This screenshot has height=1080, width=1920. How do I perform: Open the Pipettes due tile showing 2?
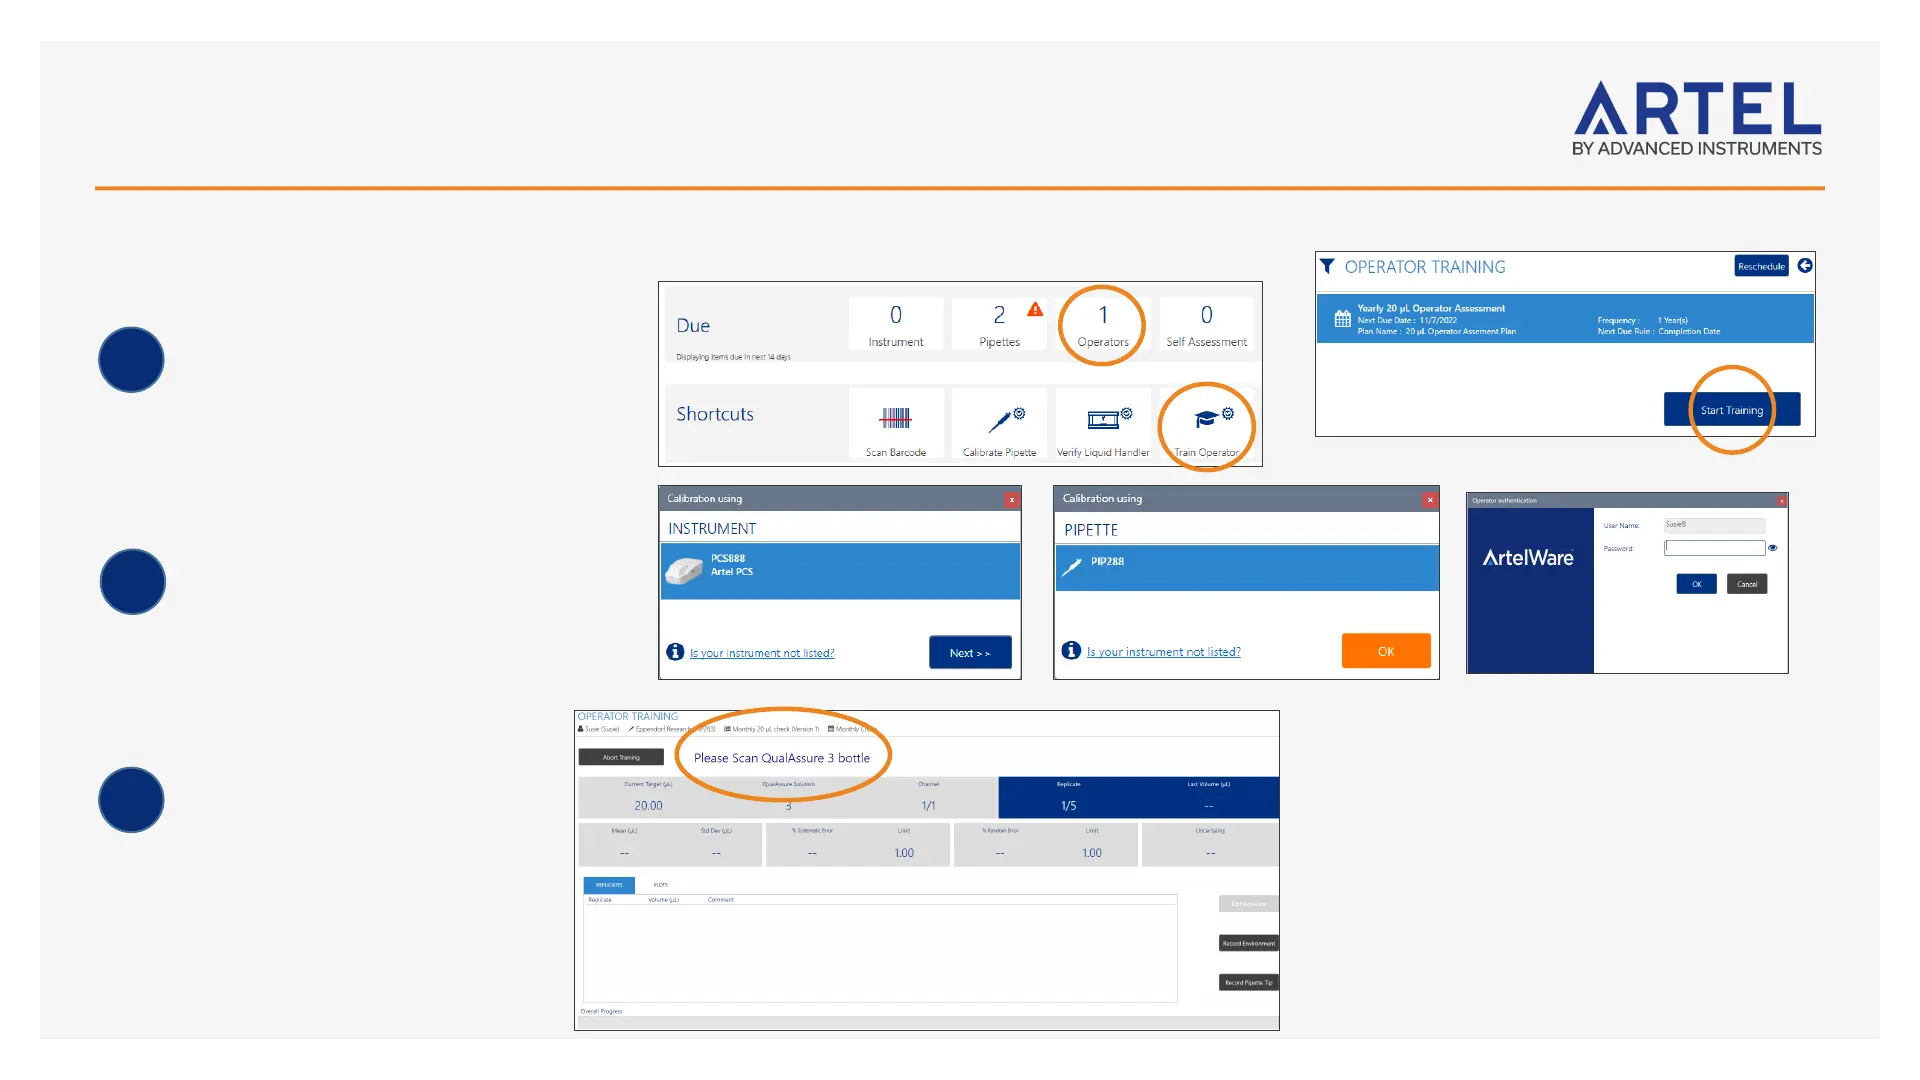pos(999,324)
